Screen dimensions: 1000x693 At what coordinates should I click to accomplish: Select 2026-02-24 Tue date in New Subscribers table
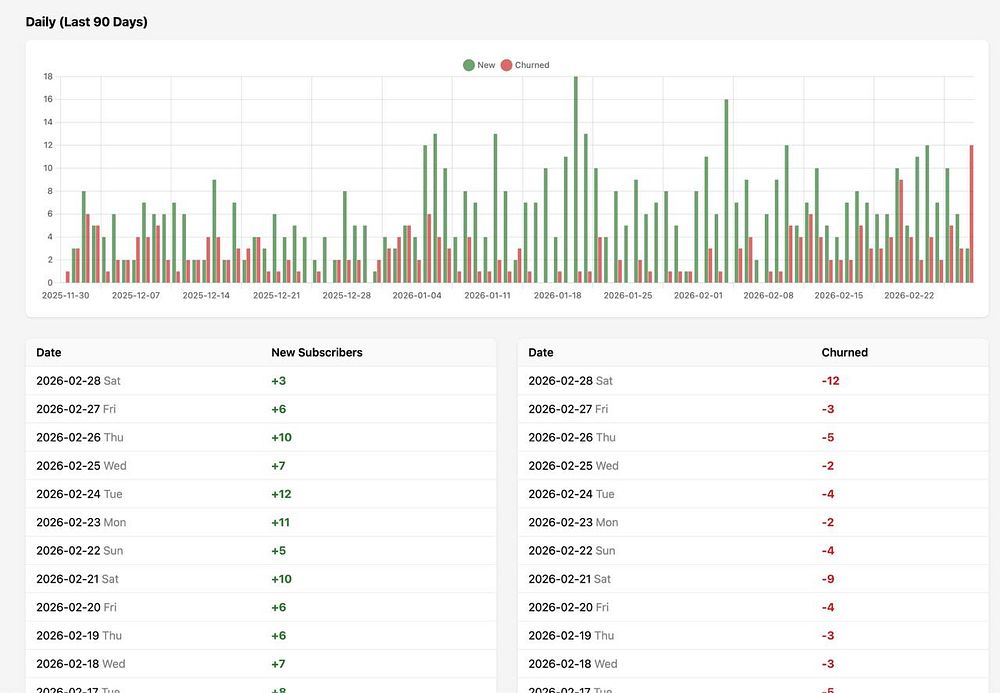tap(79, 494)
